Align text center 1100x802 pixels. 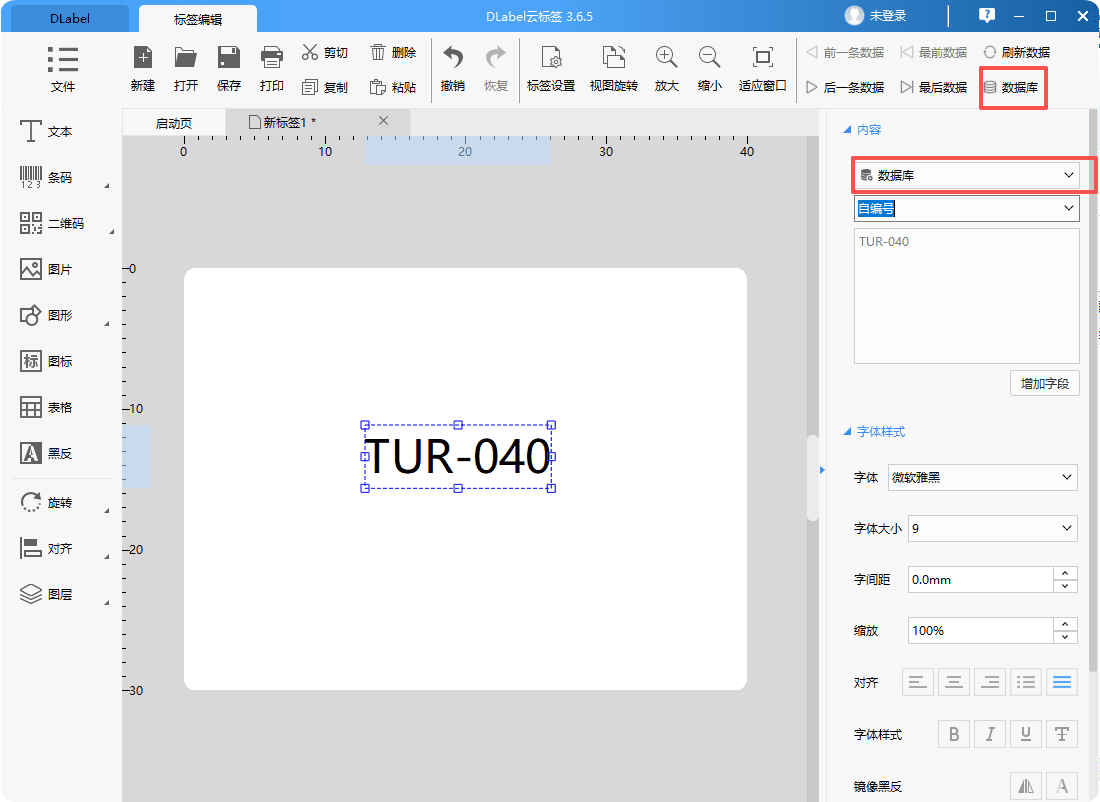click(x=953, y=682)
